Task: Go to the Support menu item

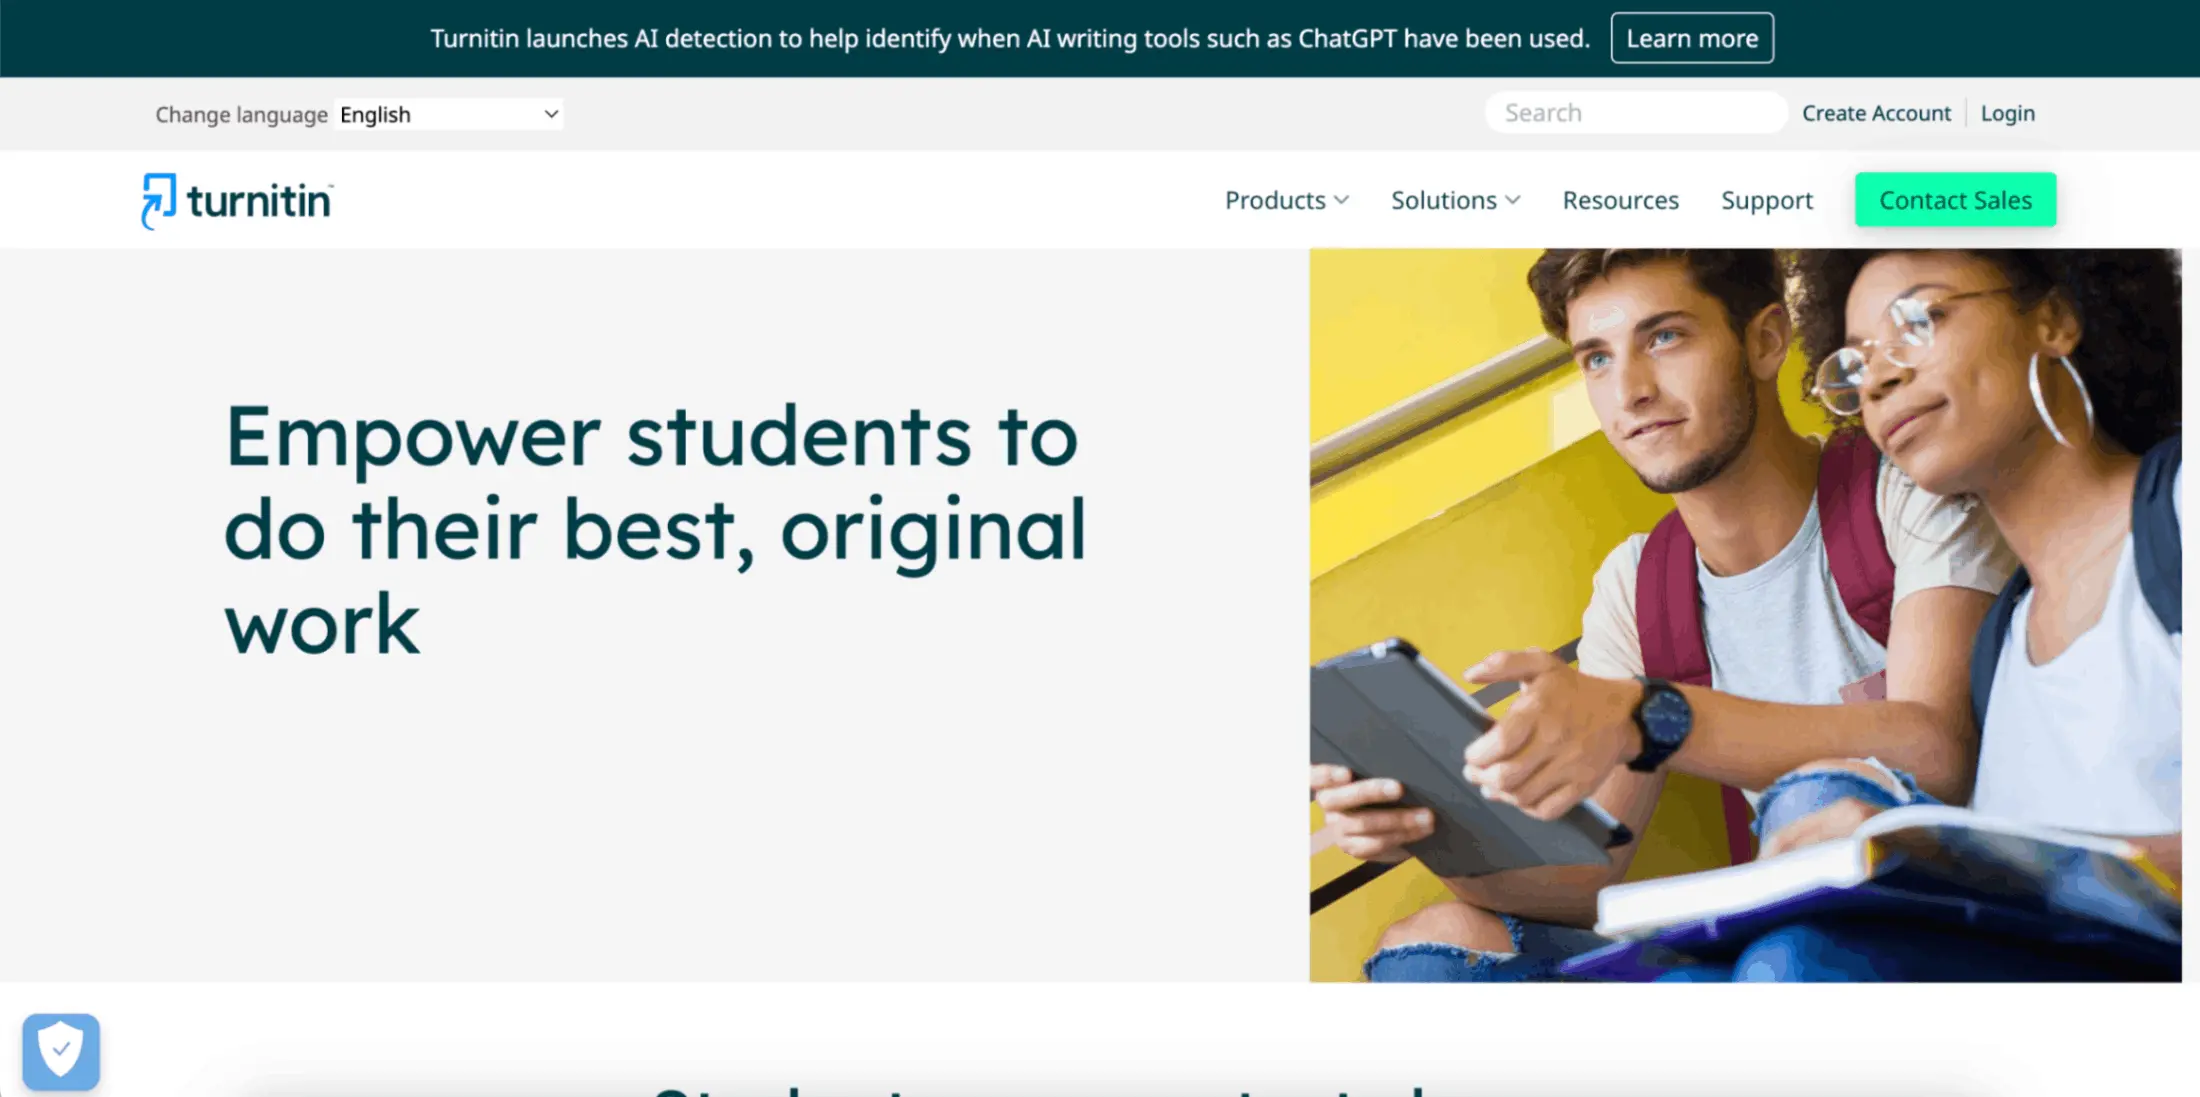Action: click(1767, 200)
